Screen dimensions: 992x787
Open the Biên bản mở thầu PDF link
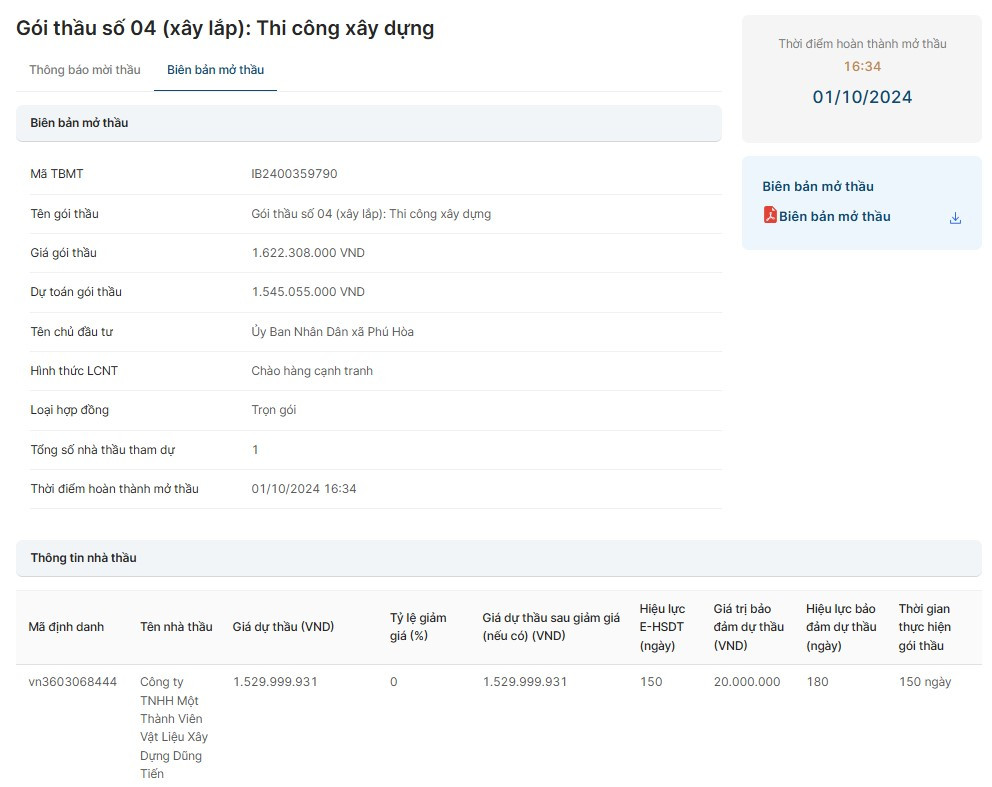[x=834, y=217]
